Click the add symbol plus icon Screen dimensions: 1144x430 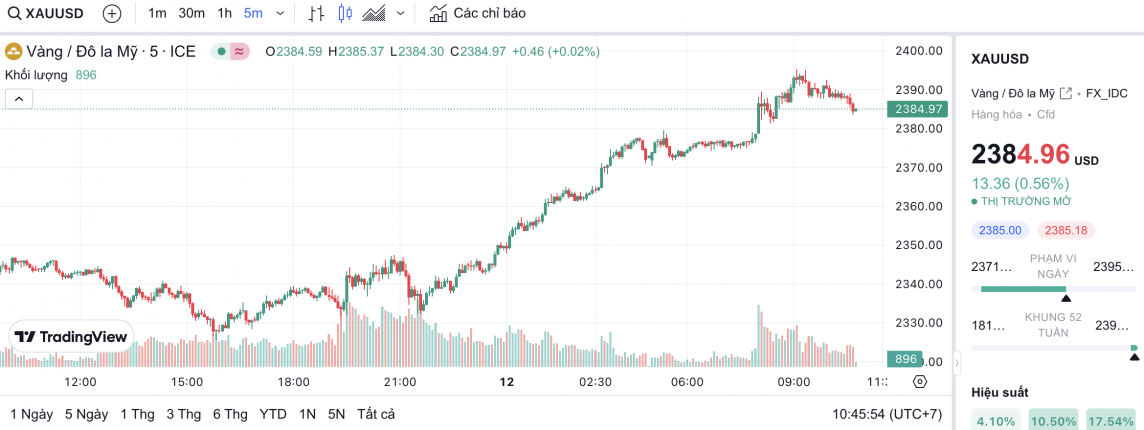(x=112, y=14)
